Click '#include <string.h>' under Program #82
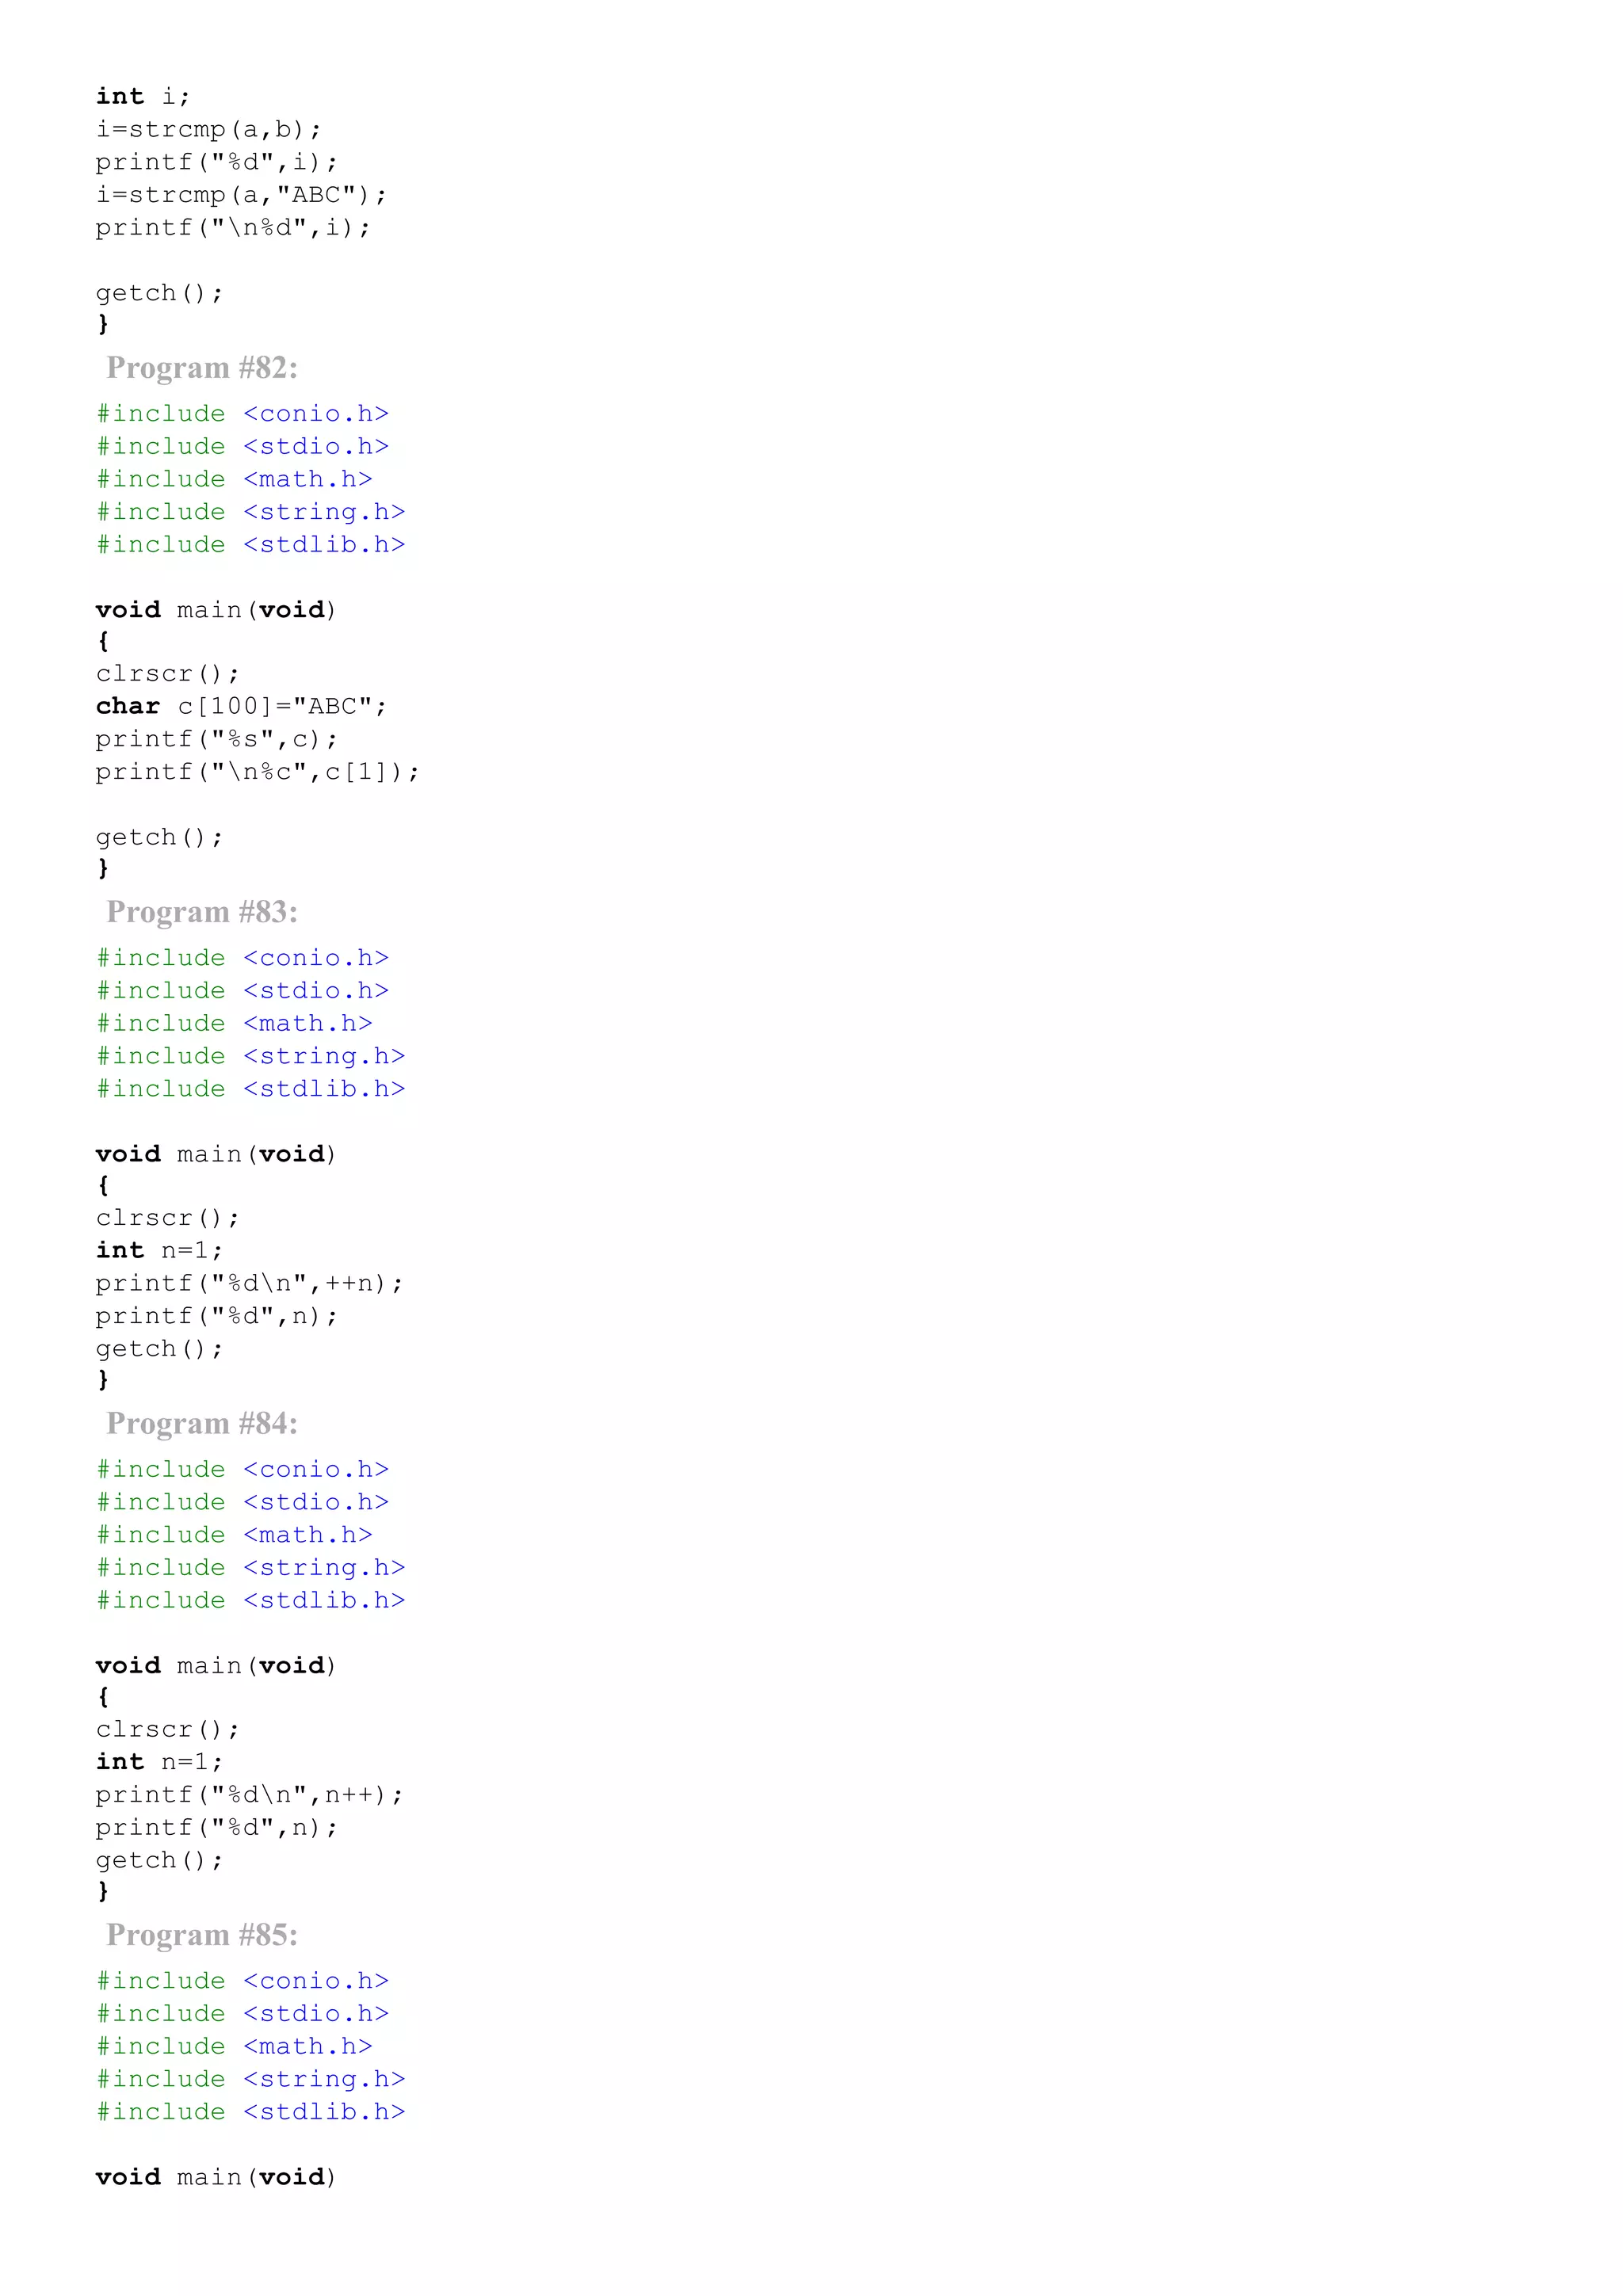 (x=251, y=512)
